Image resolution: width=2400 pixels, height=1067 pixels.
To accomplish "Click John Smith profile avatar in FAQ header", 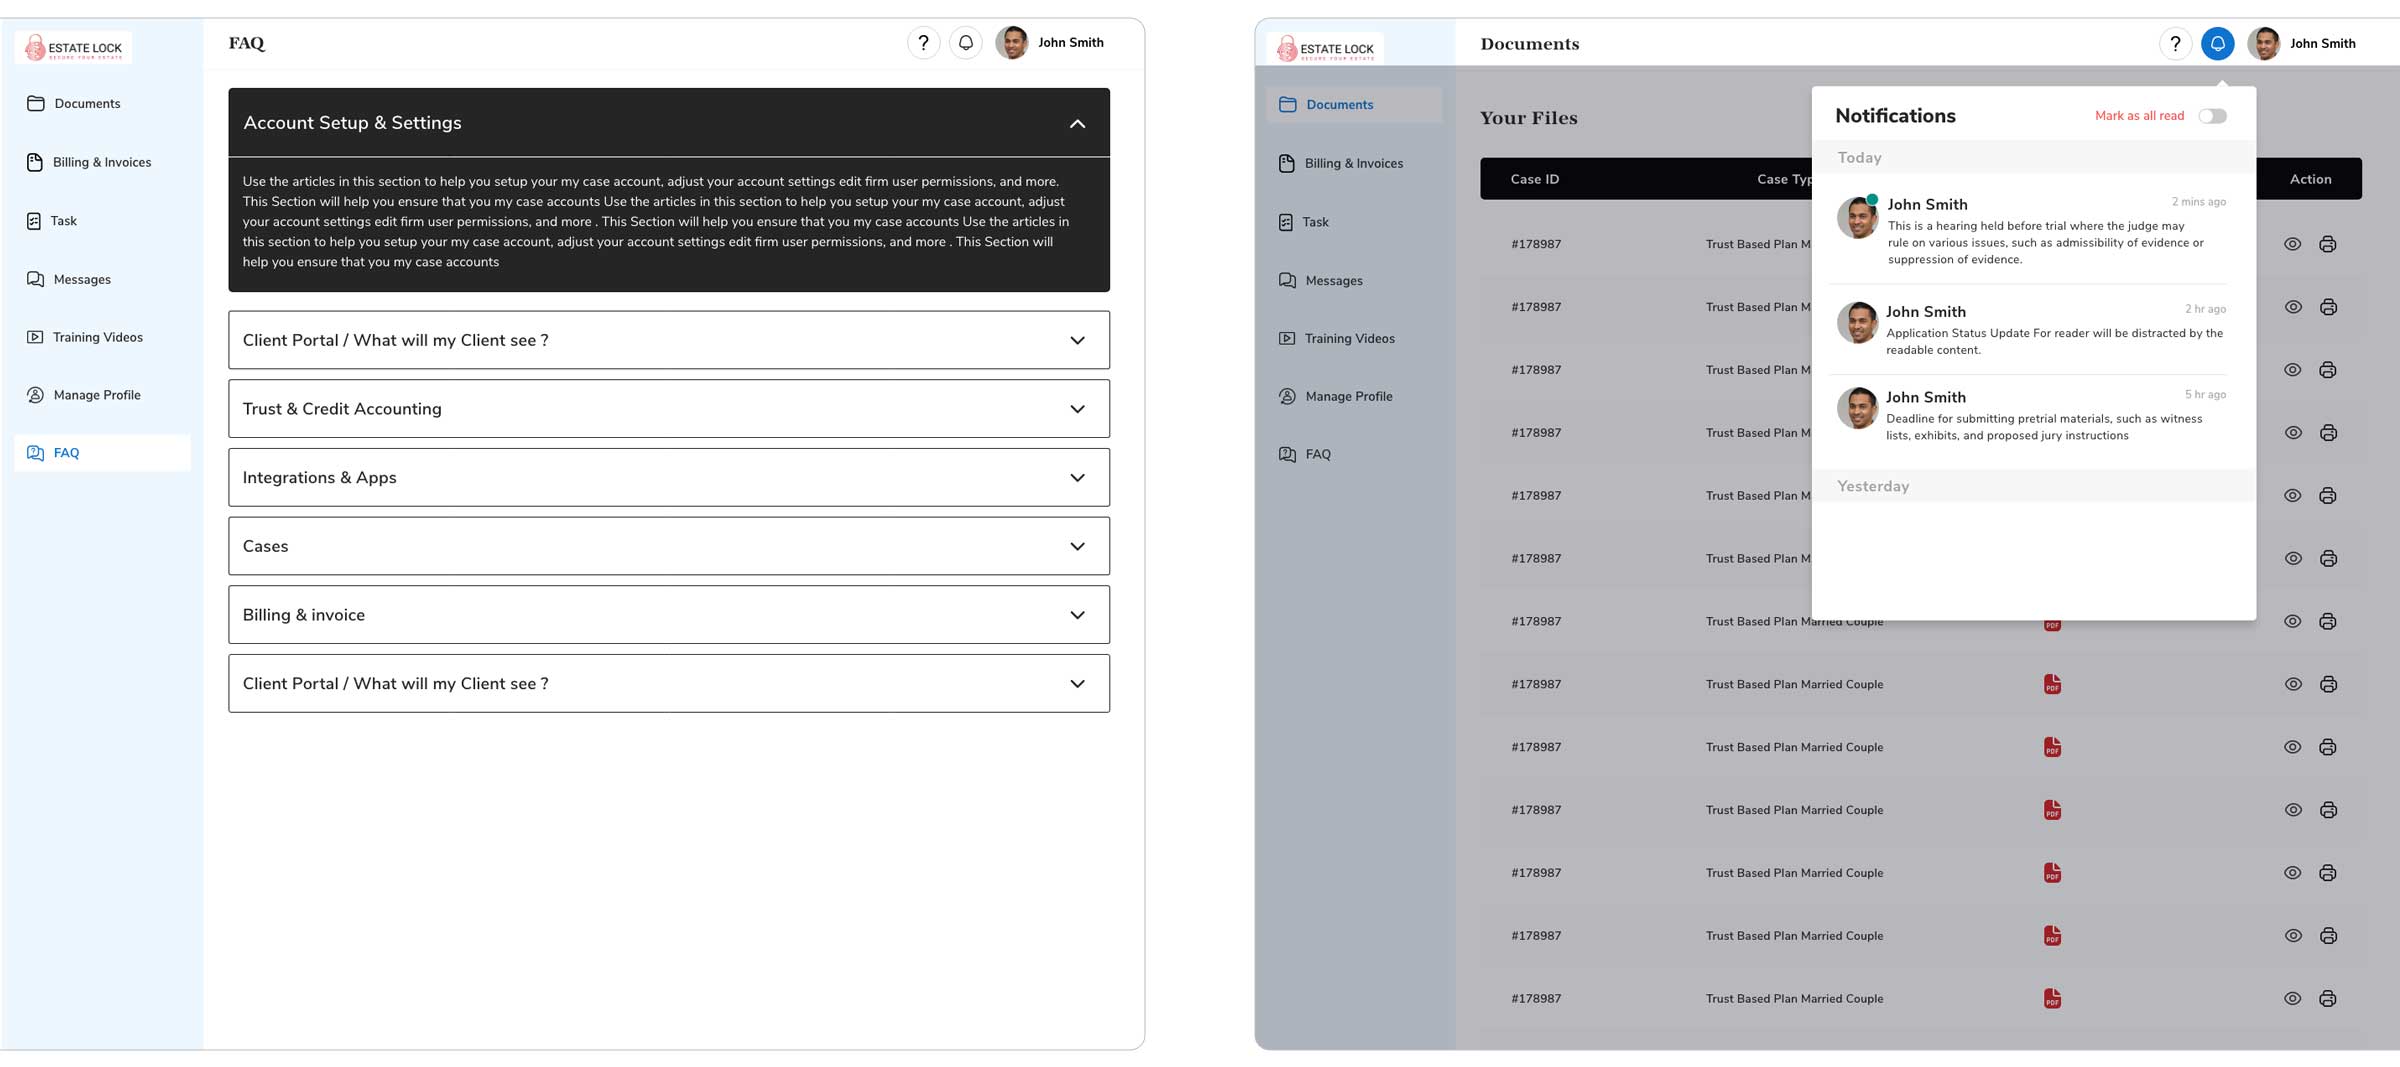I will 1012,43.
